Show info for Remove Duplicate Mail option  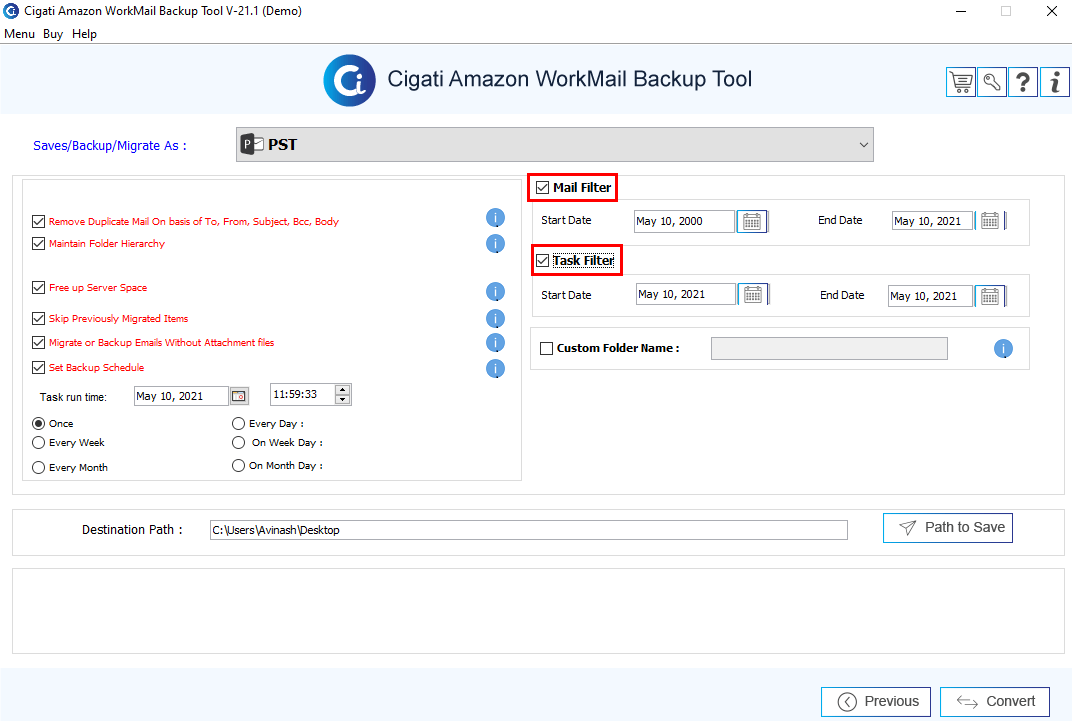point(495,218)
